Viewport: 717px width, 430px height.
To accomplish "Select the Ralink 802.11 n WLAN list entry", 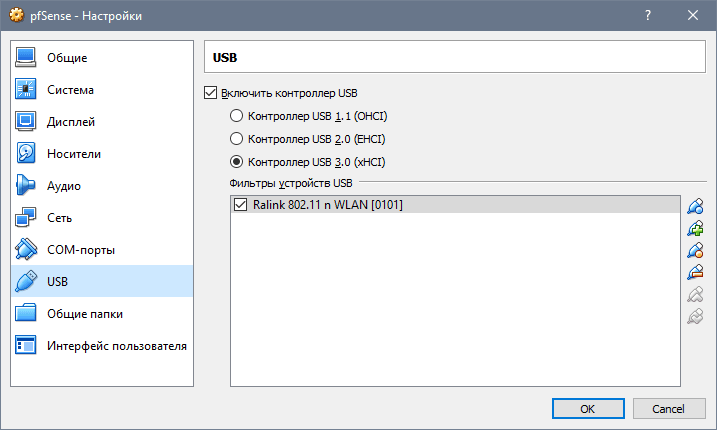I will [330, 205].
